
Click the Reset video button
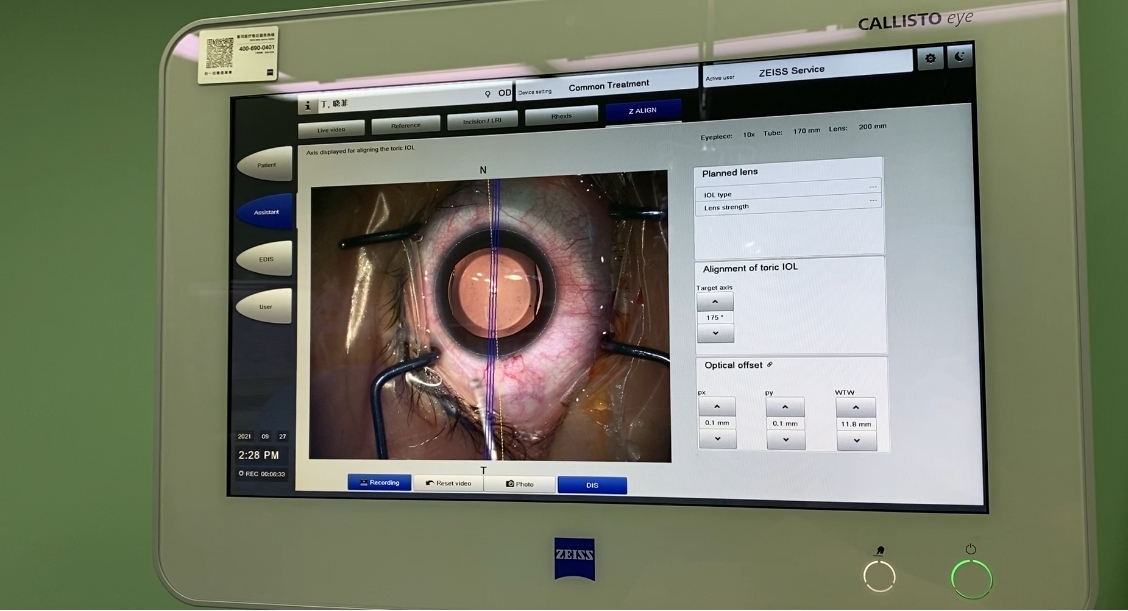point(449,483)
